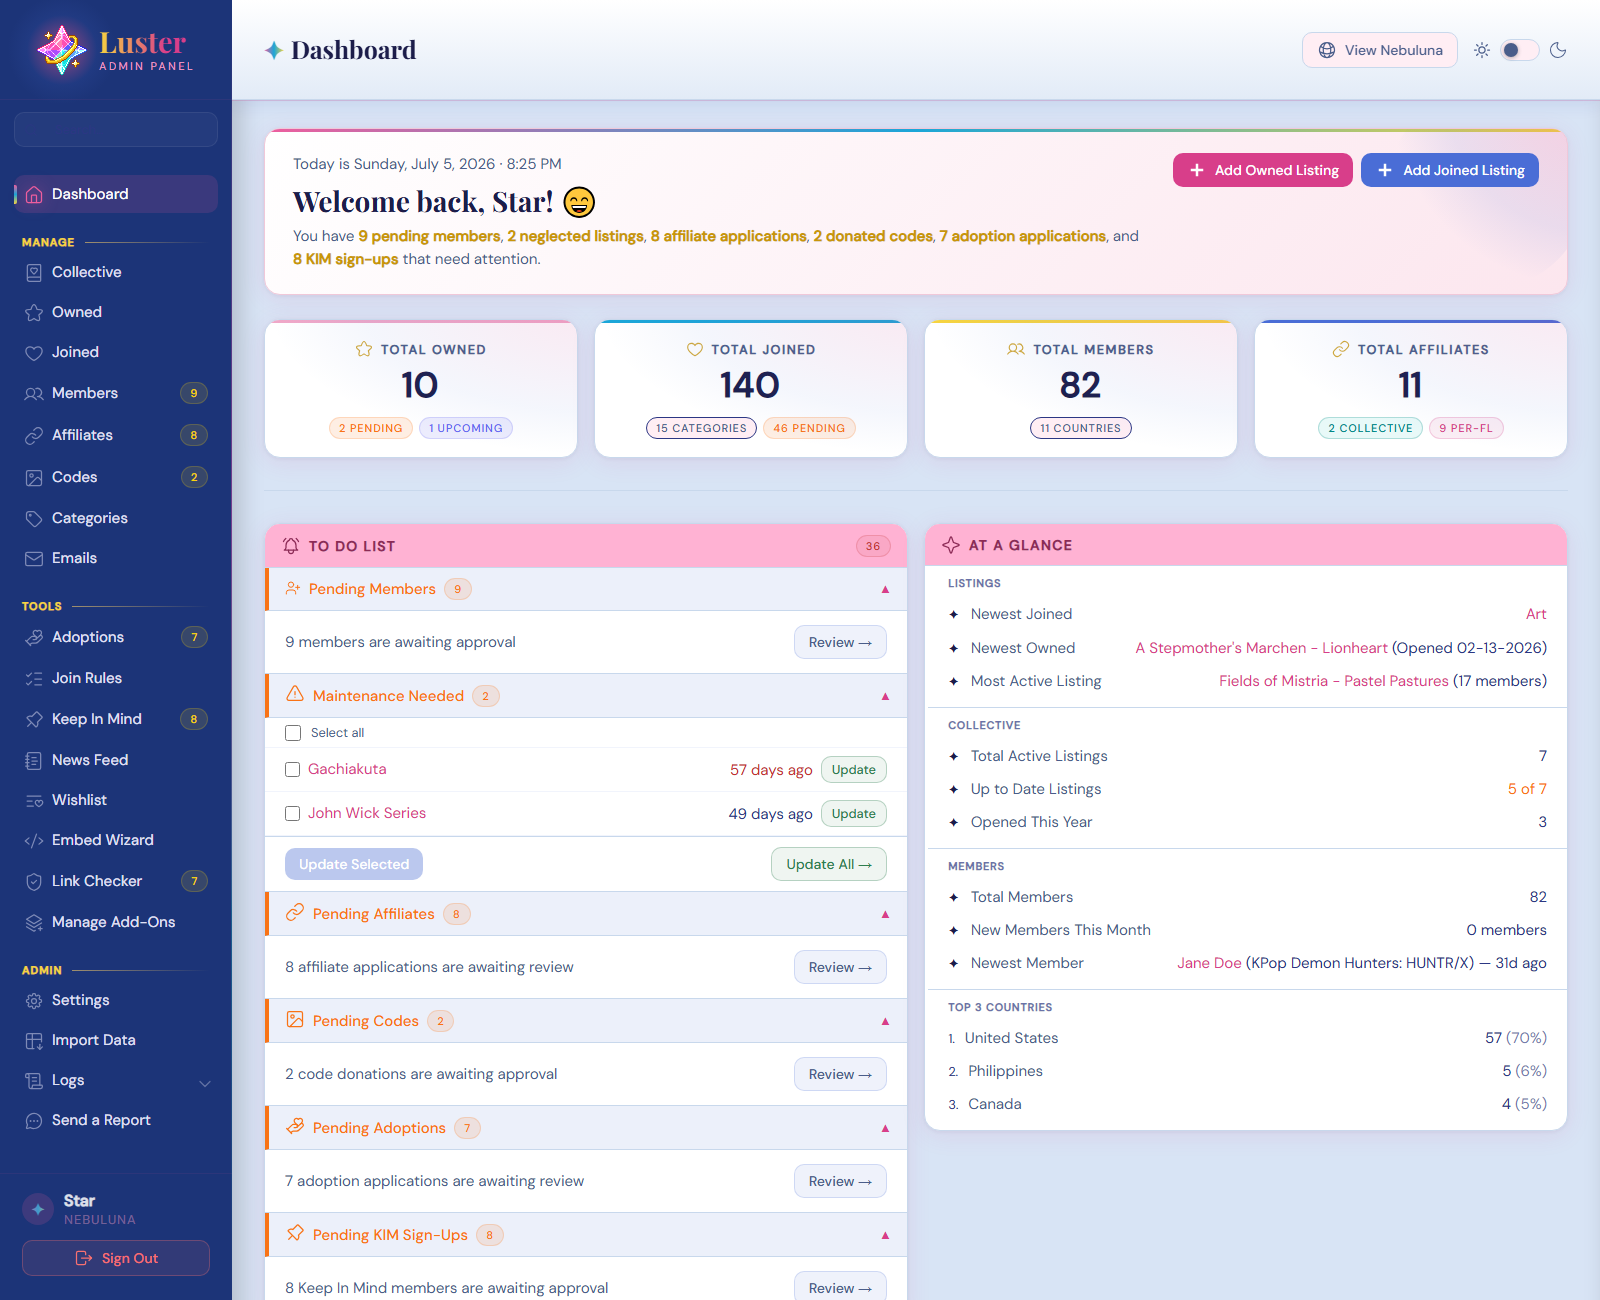Click the Link Checker shield icon
The width and height of the screenshot is (1600, 1300).
click(x=34, y=881)
